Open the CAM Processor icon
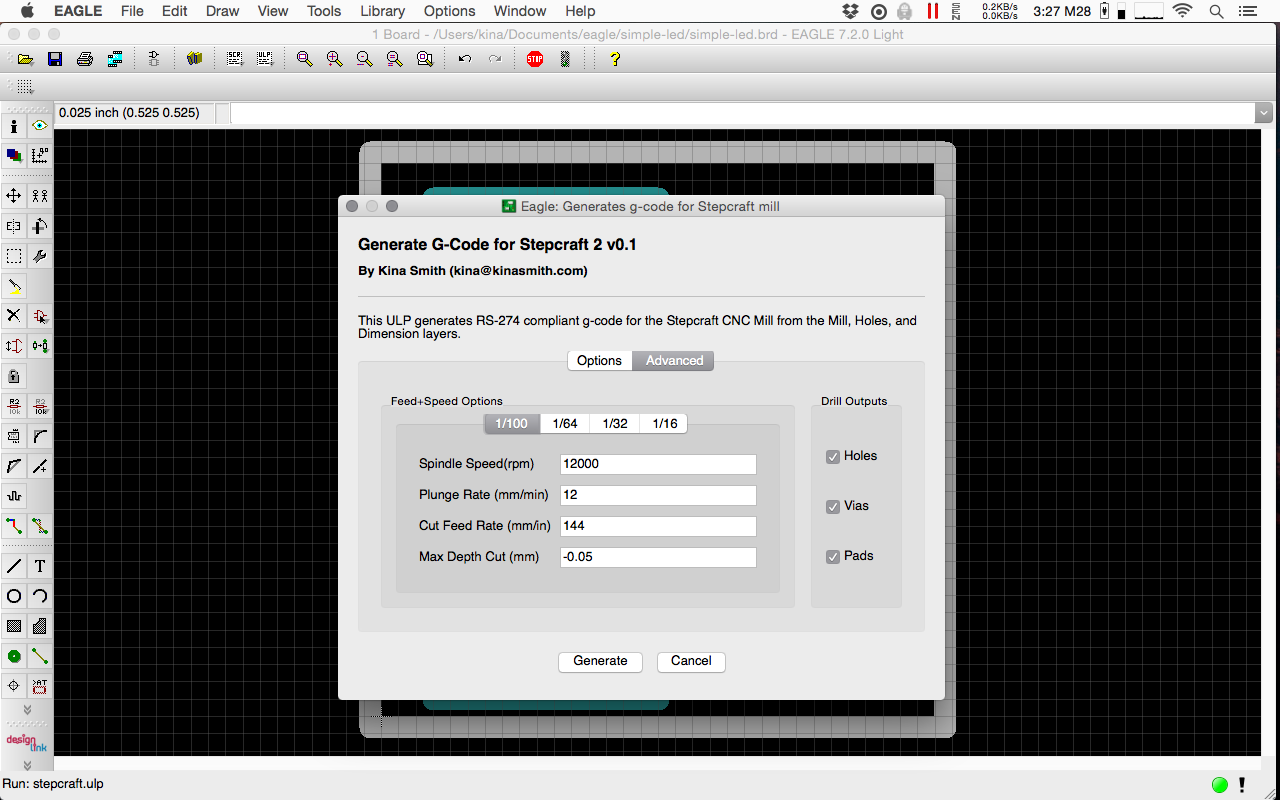 point(115,59)
